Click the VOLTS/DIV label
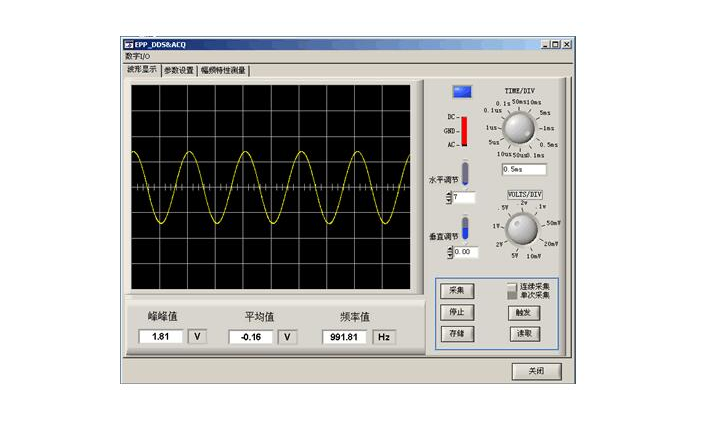 [524, 194]
